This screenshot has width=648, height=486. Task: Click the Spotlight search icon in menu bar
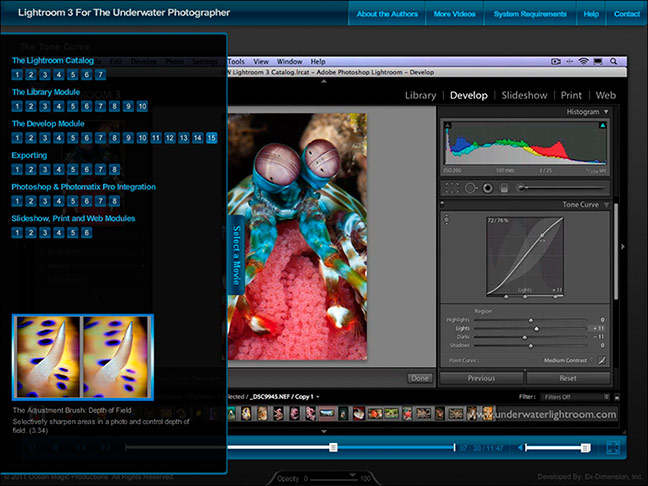point(614,61)
